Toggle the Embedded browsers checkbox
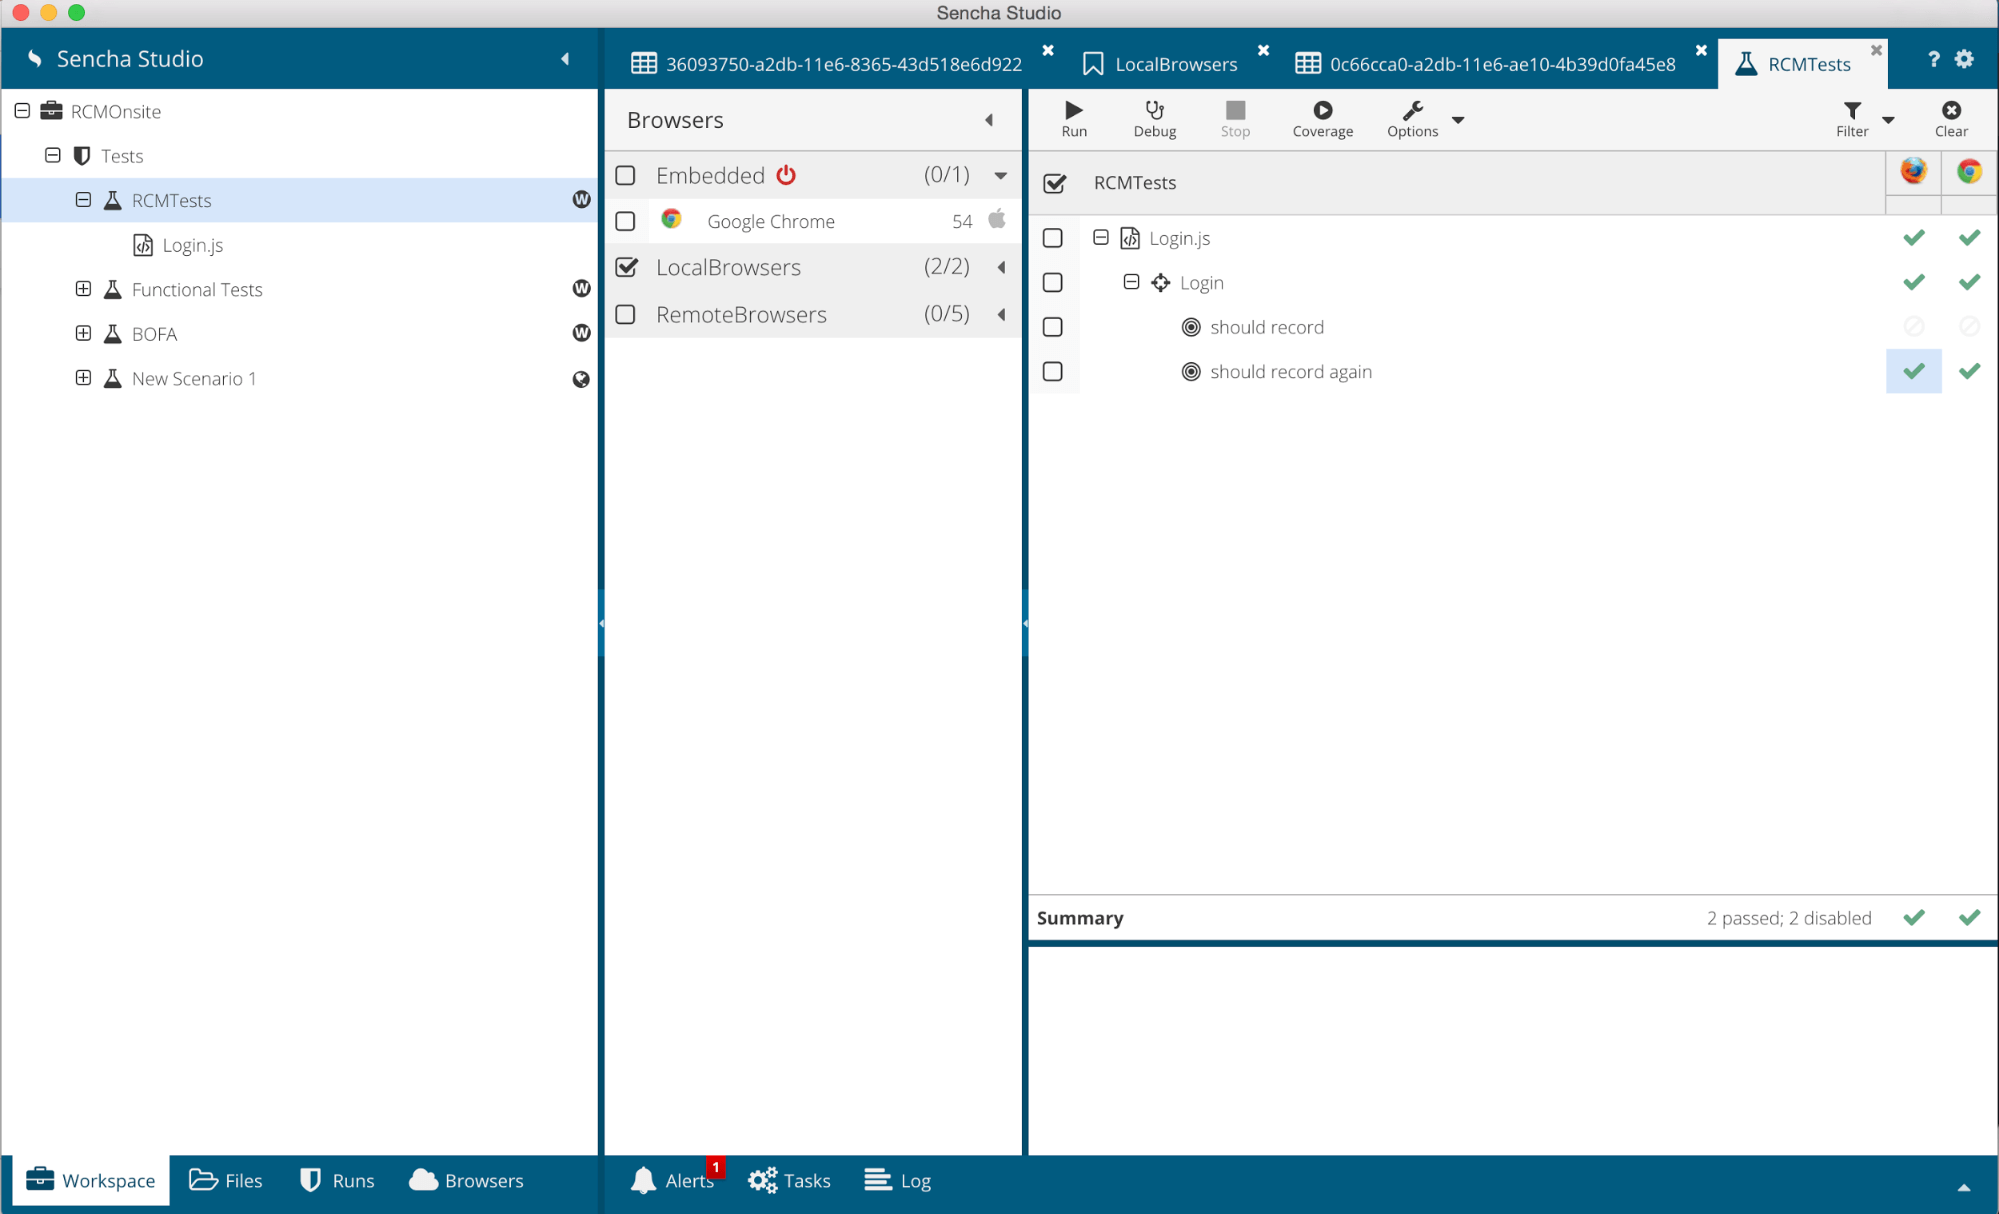1999x1214 pixels. (626, 175)
